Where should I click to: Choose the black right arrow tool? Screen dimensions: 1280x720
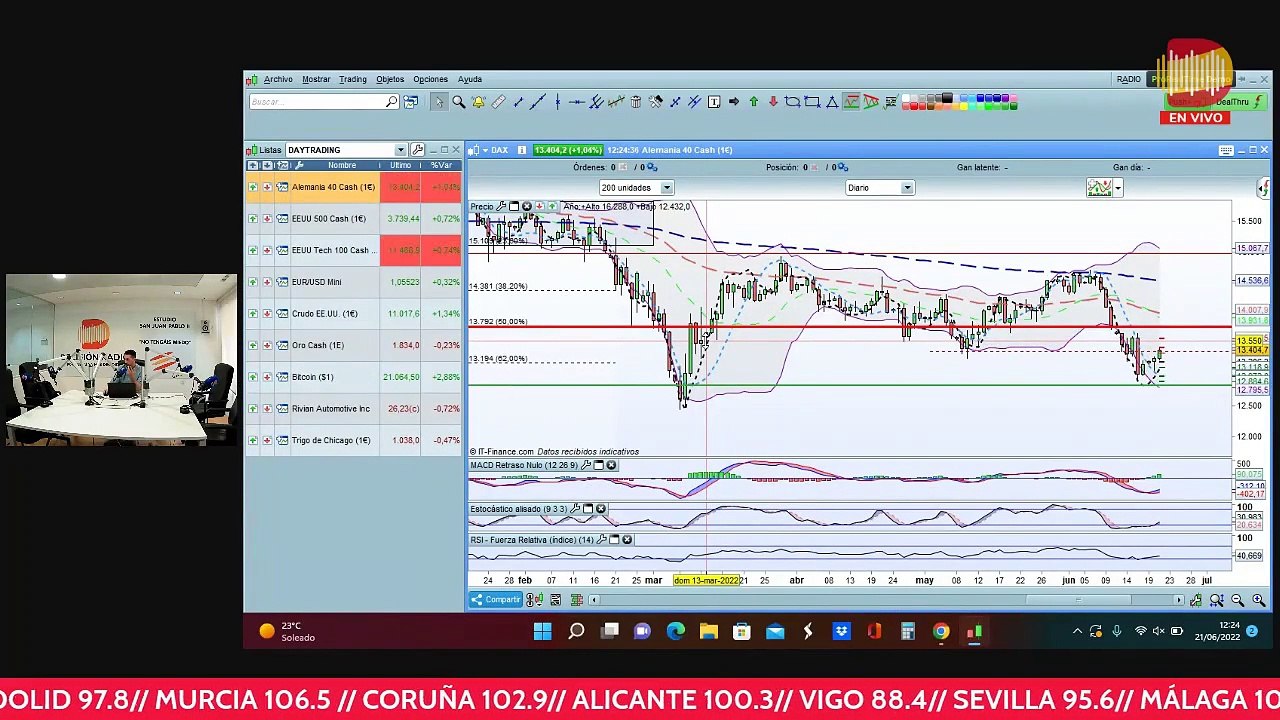click(x=734, y=102)
